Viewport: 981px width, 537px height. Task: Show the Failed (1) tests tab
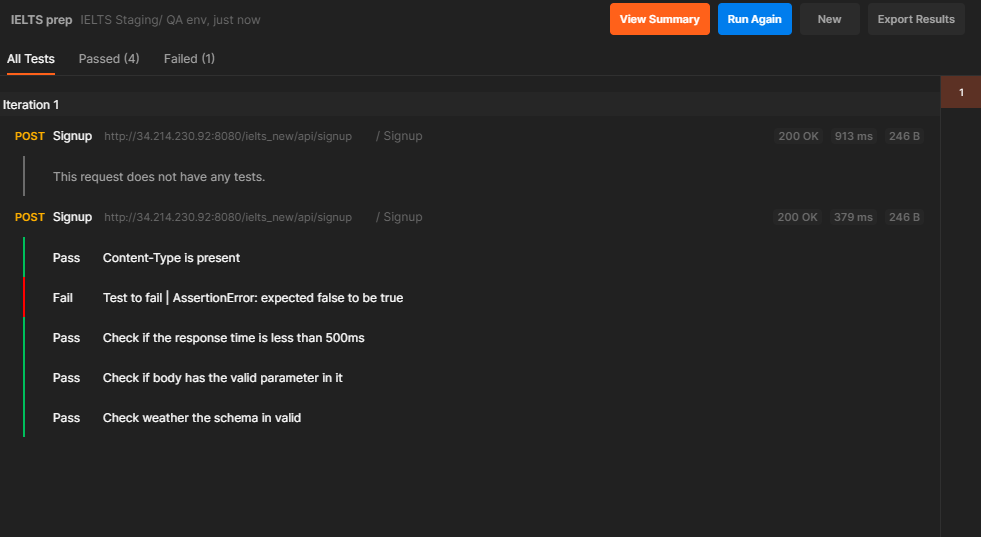click(189, 59)
